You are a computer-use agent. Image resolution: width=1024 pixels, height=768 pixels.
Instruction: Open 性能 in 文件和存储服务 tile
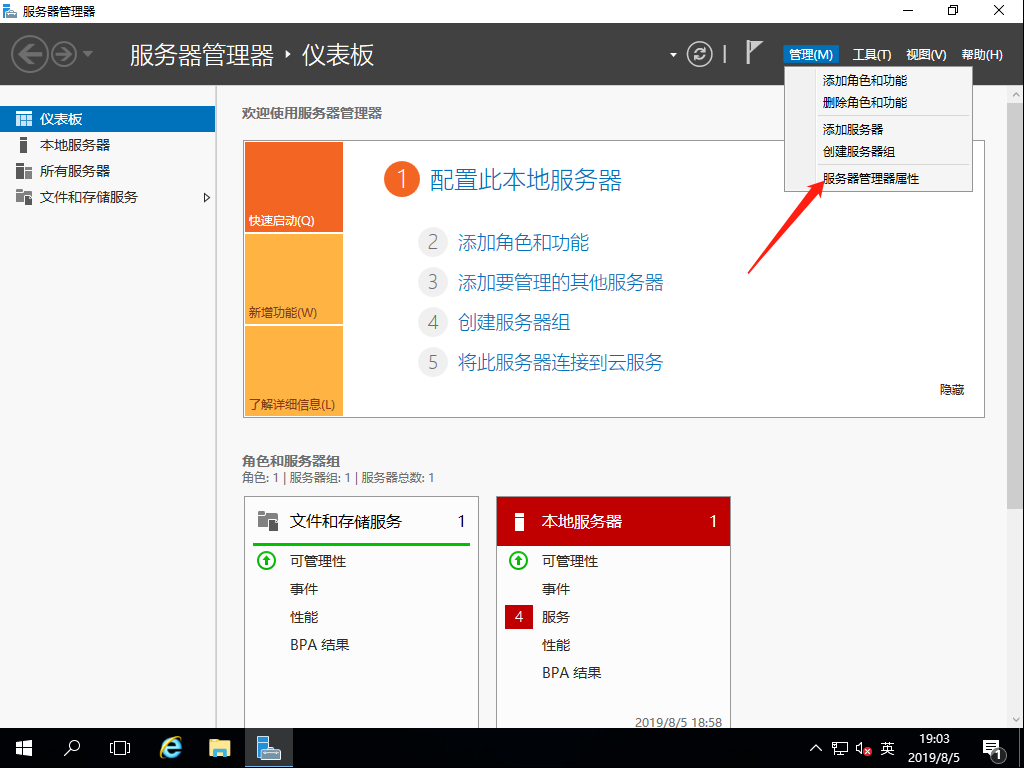click(304, 617)
